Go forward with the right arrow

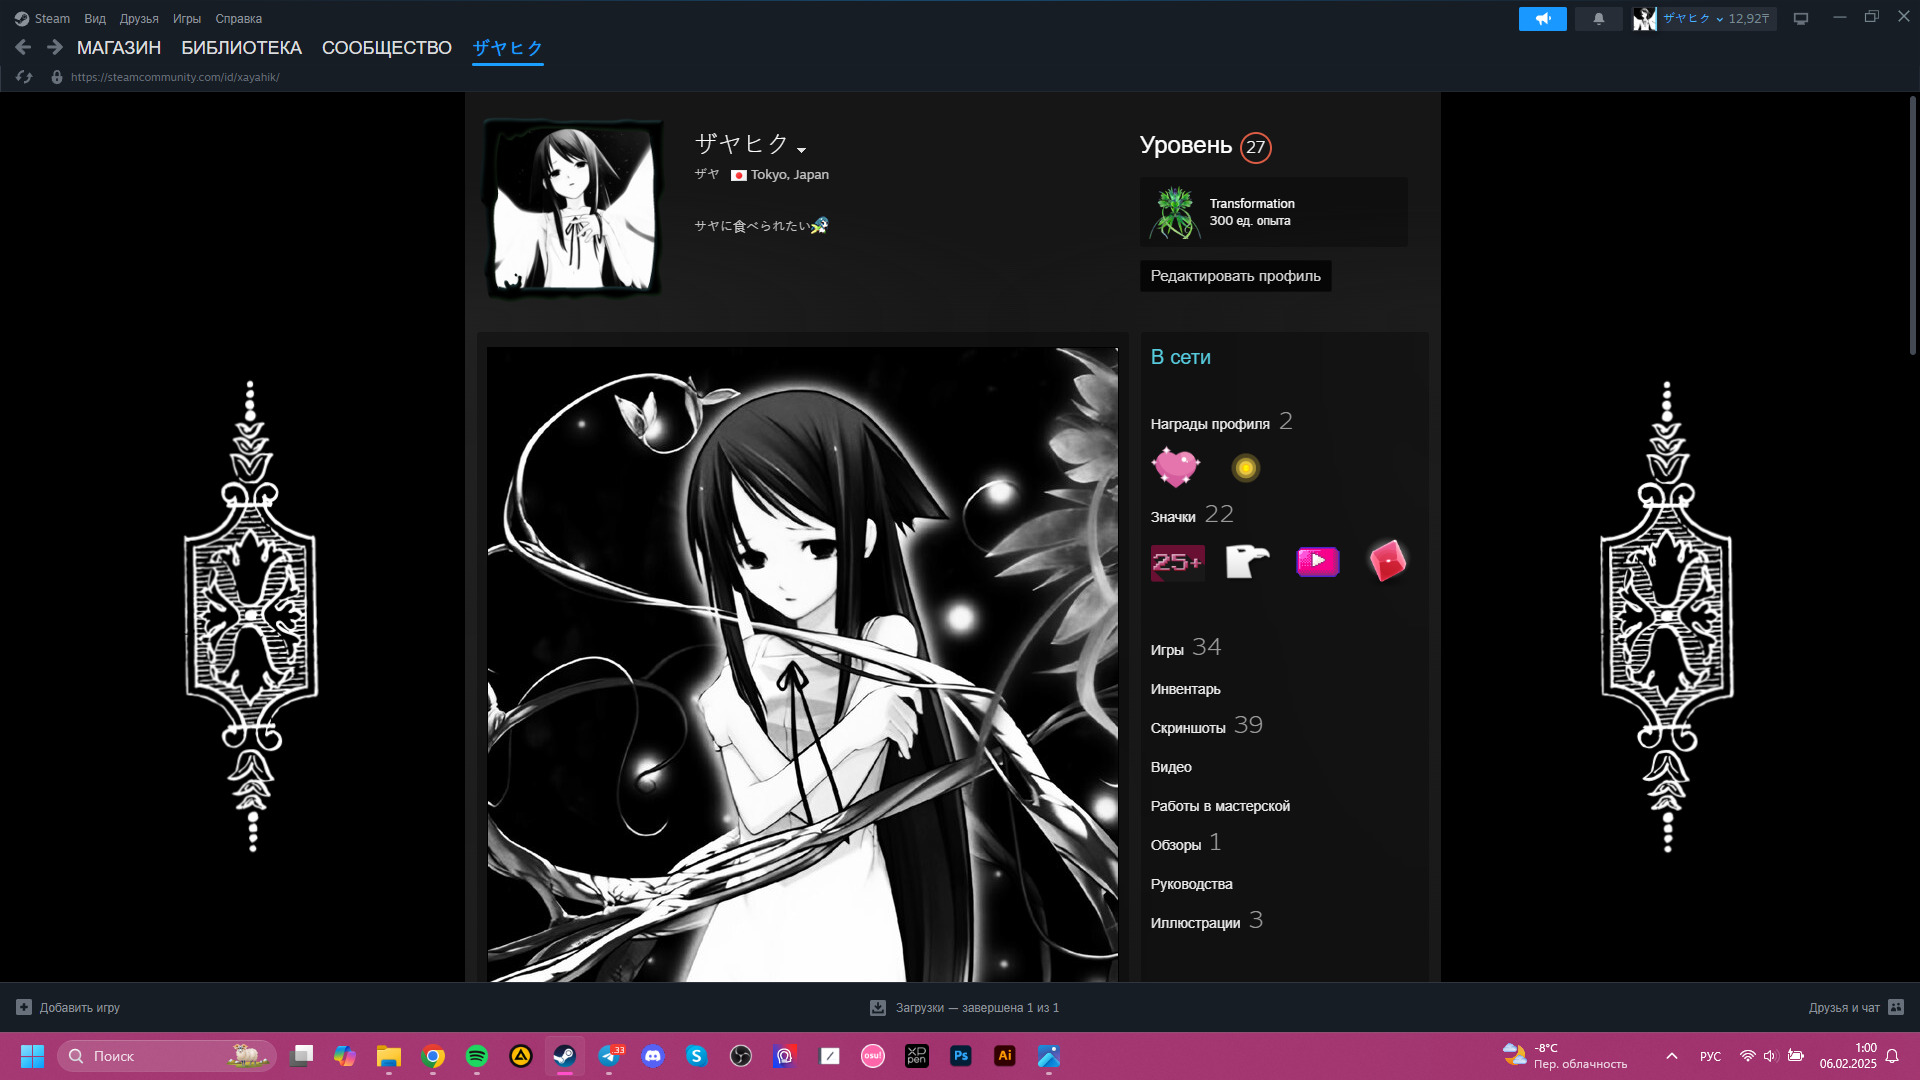[55, 47]
